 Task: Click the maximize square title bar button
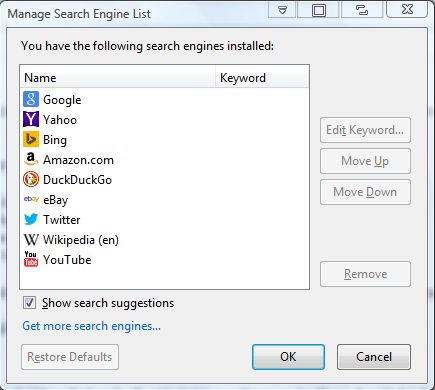point(318,10)
